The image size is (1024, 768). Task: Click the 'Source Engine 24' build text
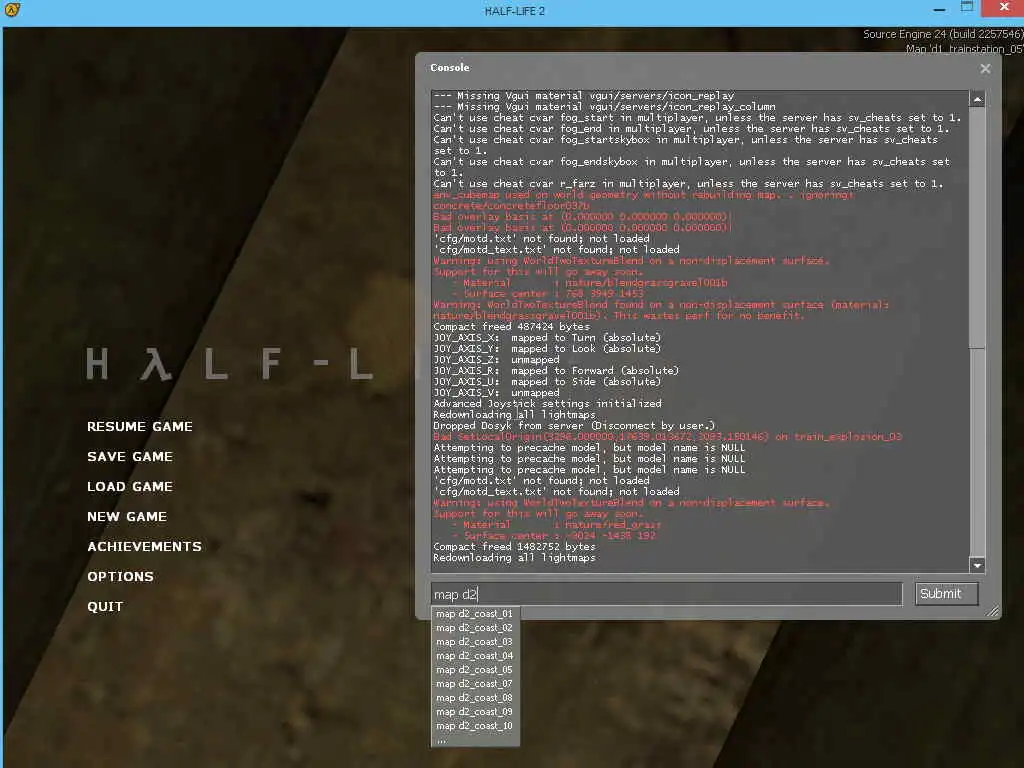pos(942,34)
